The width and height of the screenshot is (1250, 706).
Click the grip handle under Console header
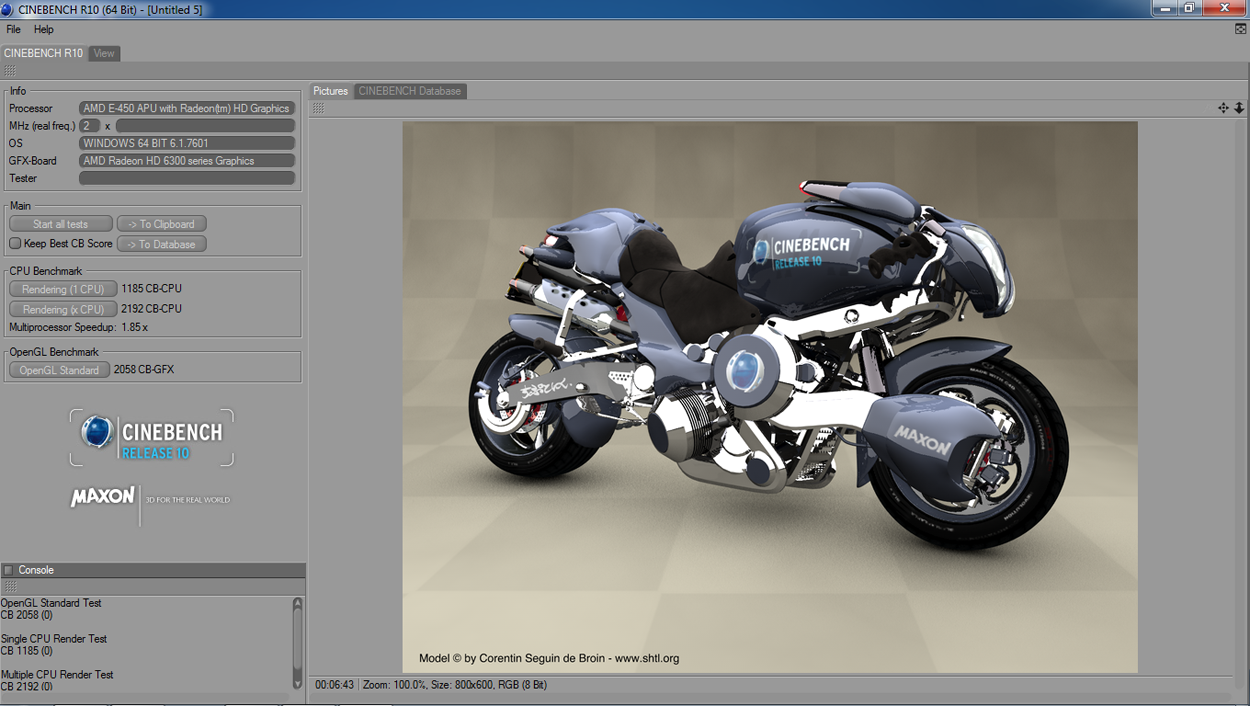[x=10, y=587]
